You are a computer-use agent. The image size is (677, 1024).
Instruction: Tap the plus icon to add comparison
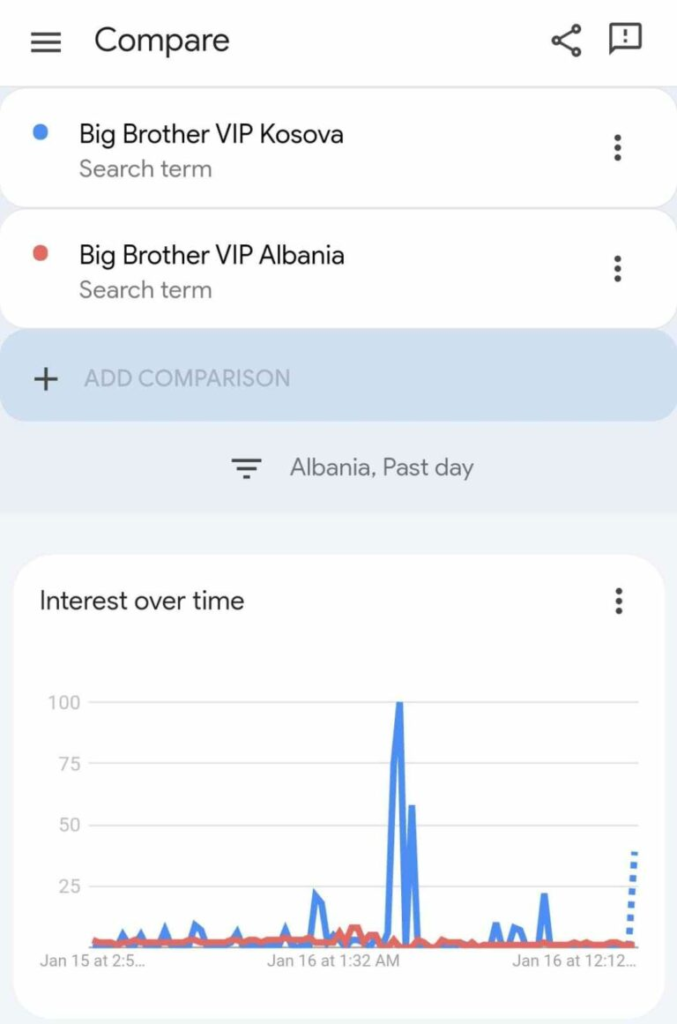pos(46,379)
